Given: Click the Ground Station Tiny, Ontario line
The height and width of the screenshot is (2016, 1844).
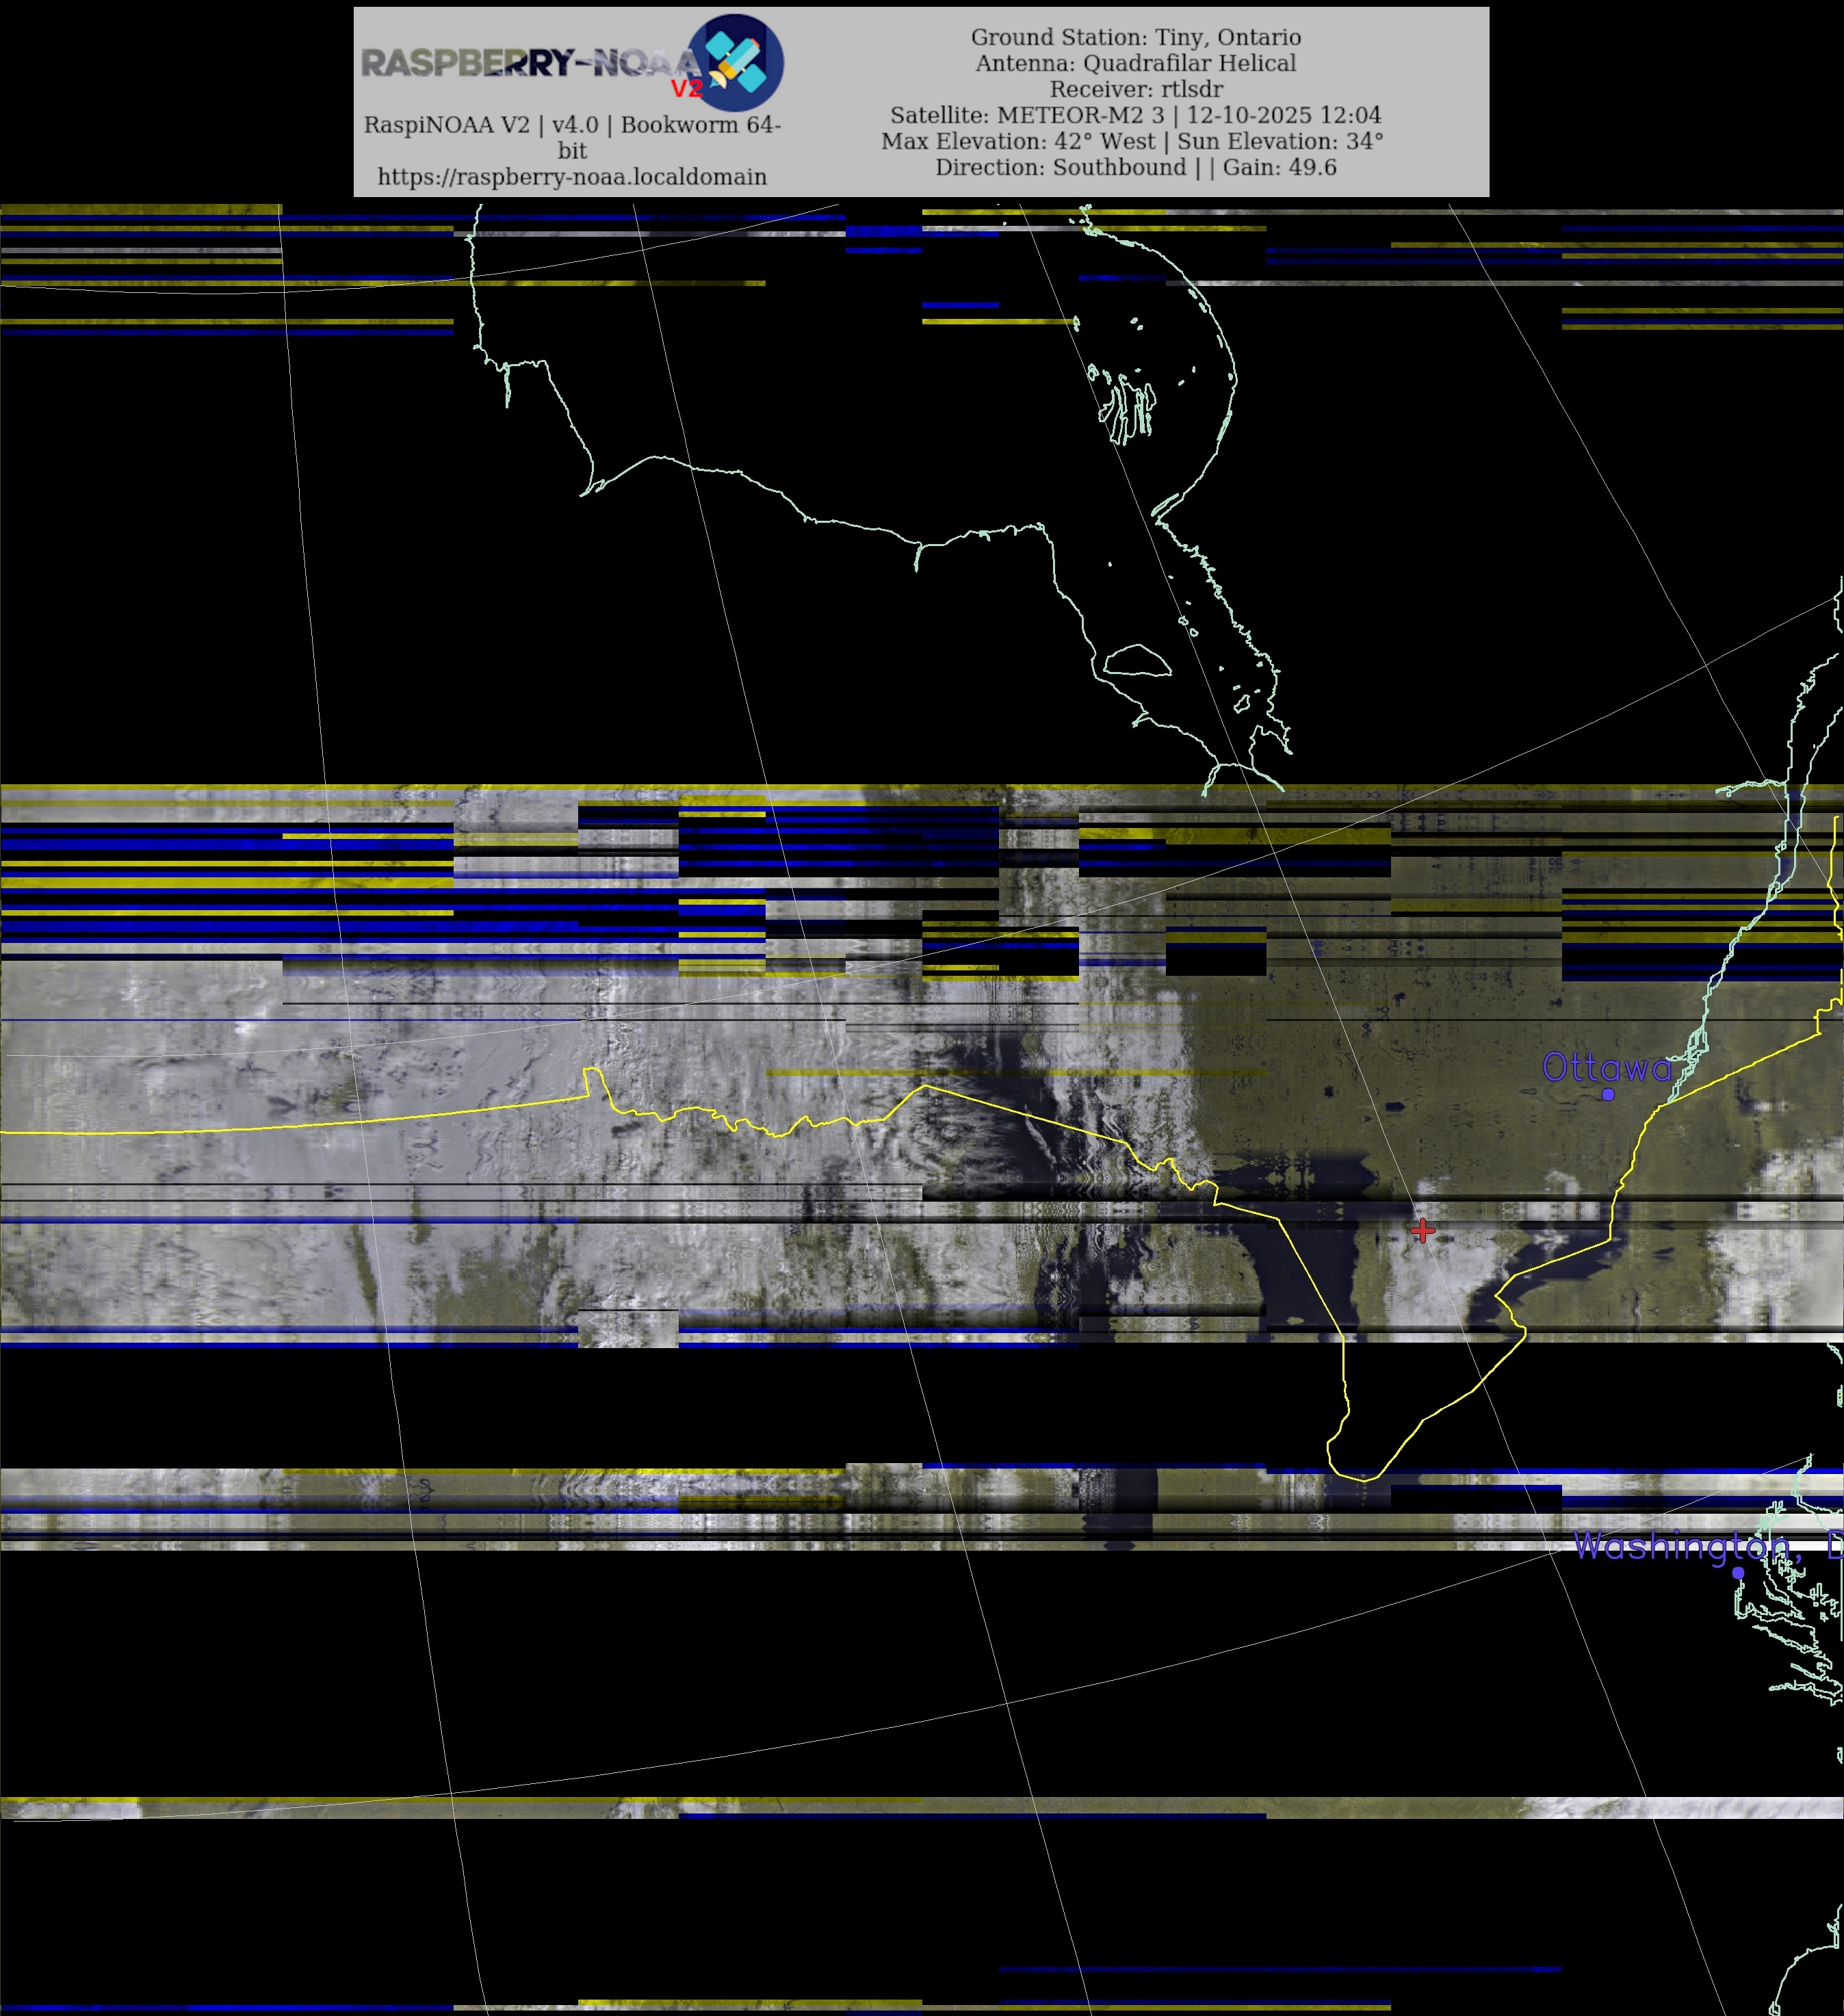Looking at the screenshot, I should click(1136, 37).
